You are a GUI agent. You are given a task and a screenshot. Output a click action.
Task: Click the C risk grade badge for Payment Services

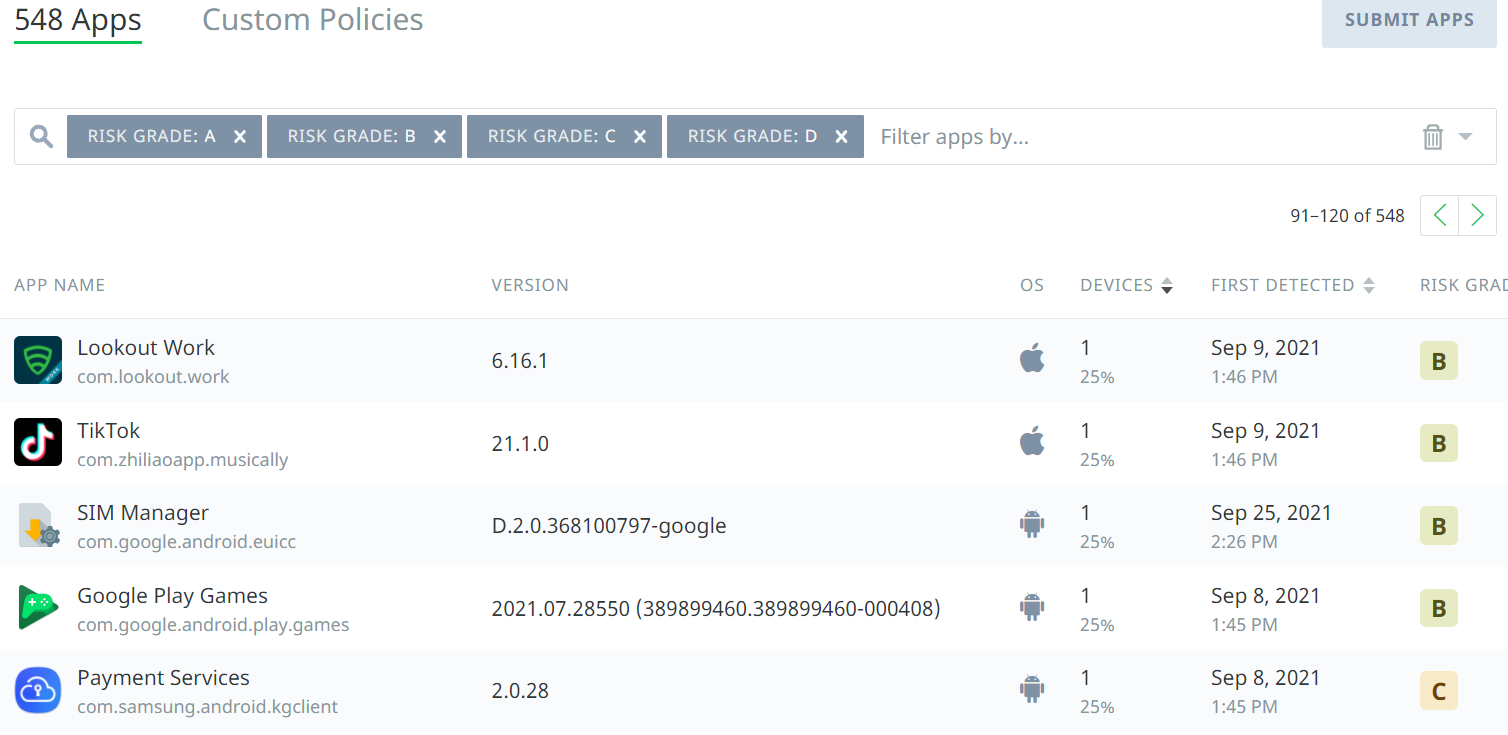(x=1439, y=691)
